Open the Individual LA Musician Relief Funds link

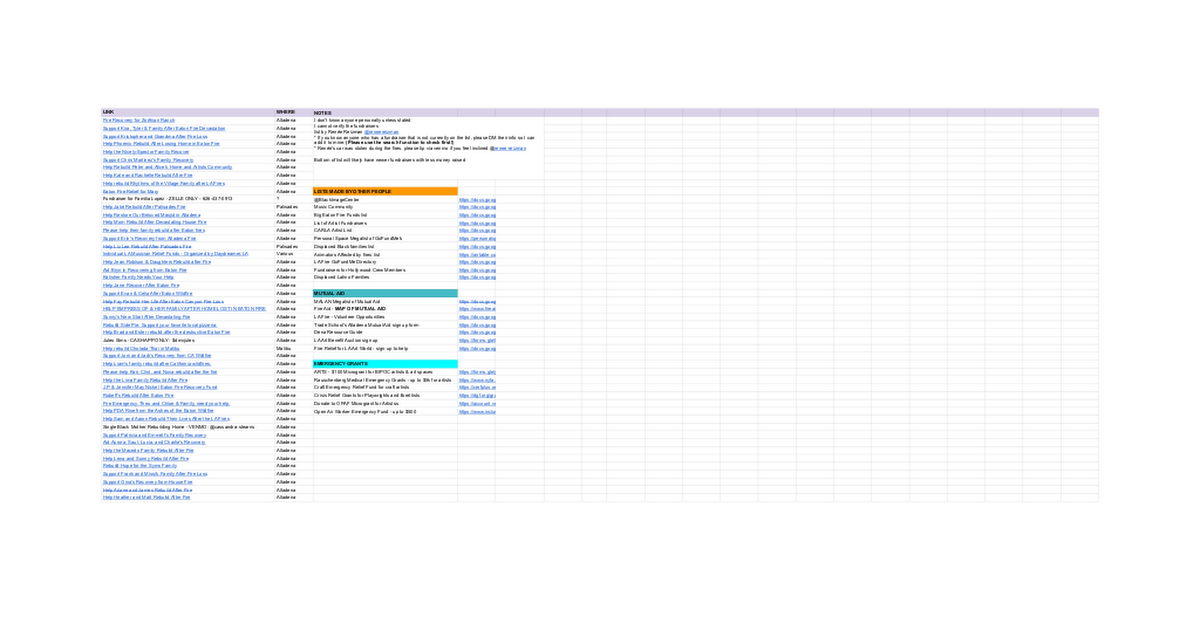coord(175,254)
